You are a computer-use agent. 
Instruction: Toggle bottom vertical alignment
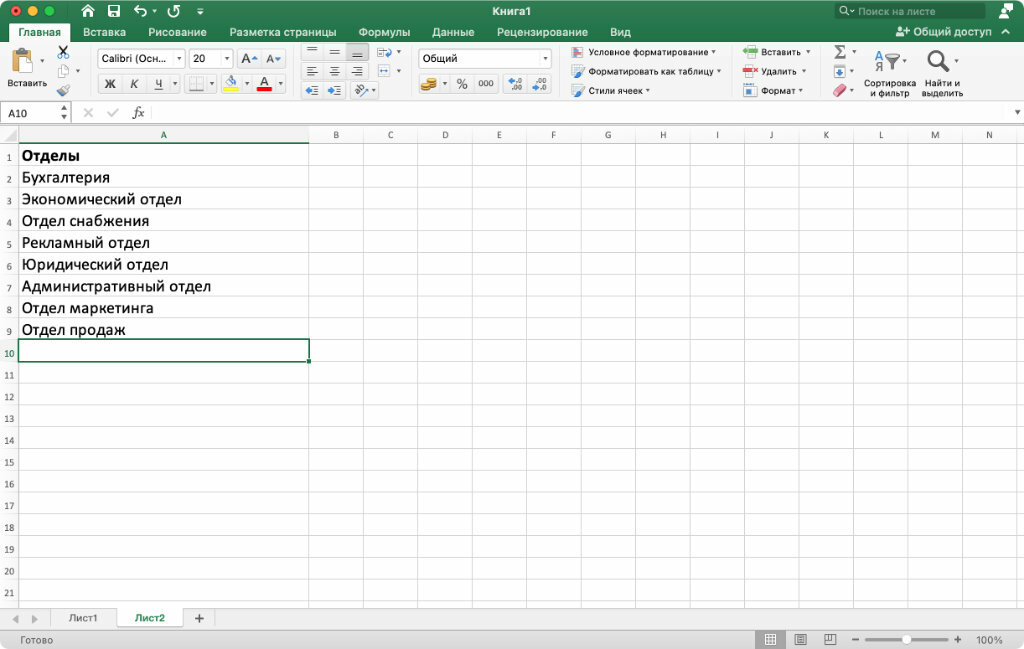[x=357, y=52]
